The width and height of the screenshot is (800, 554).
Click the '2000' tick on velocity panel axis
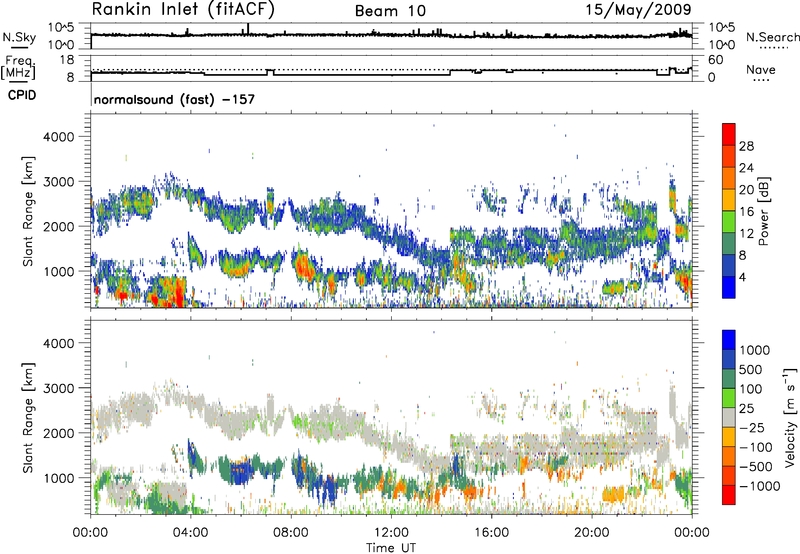58,433
